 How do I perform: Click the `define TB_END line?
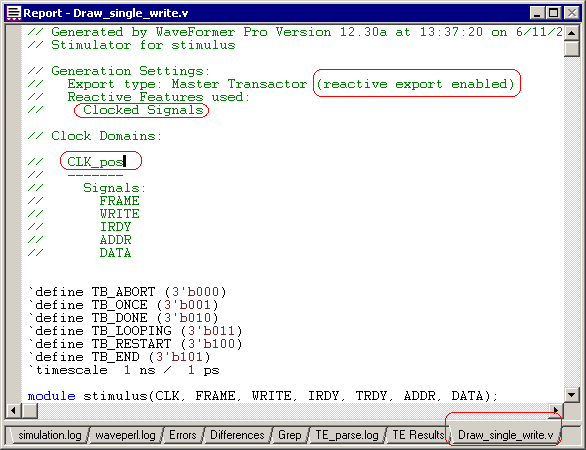[119, 357]
